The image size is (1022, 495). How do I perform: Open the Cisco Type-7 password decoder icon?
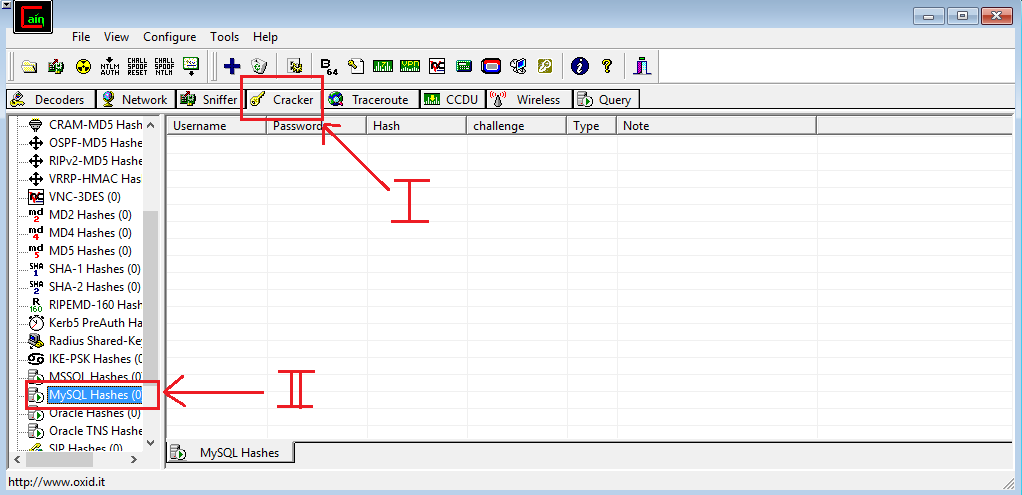coord(383,66)
